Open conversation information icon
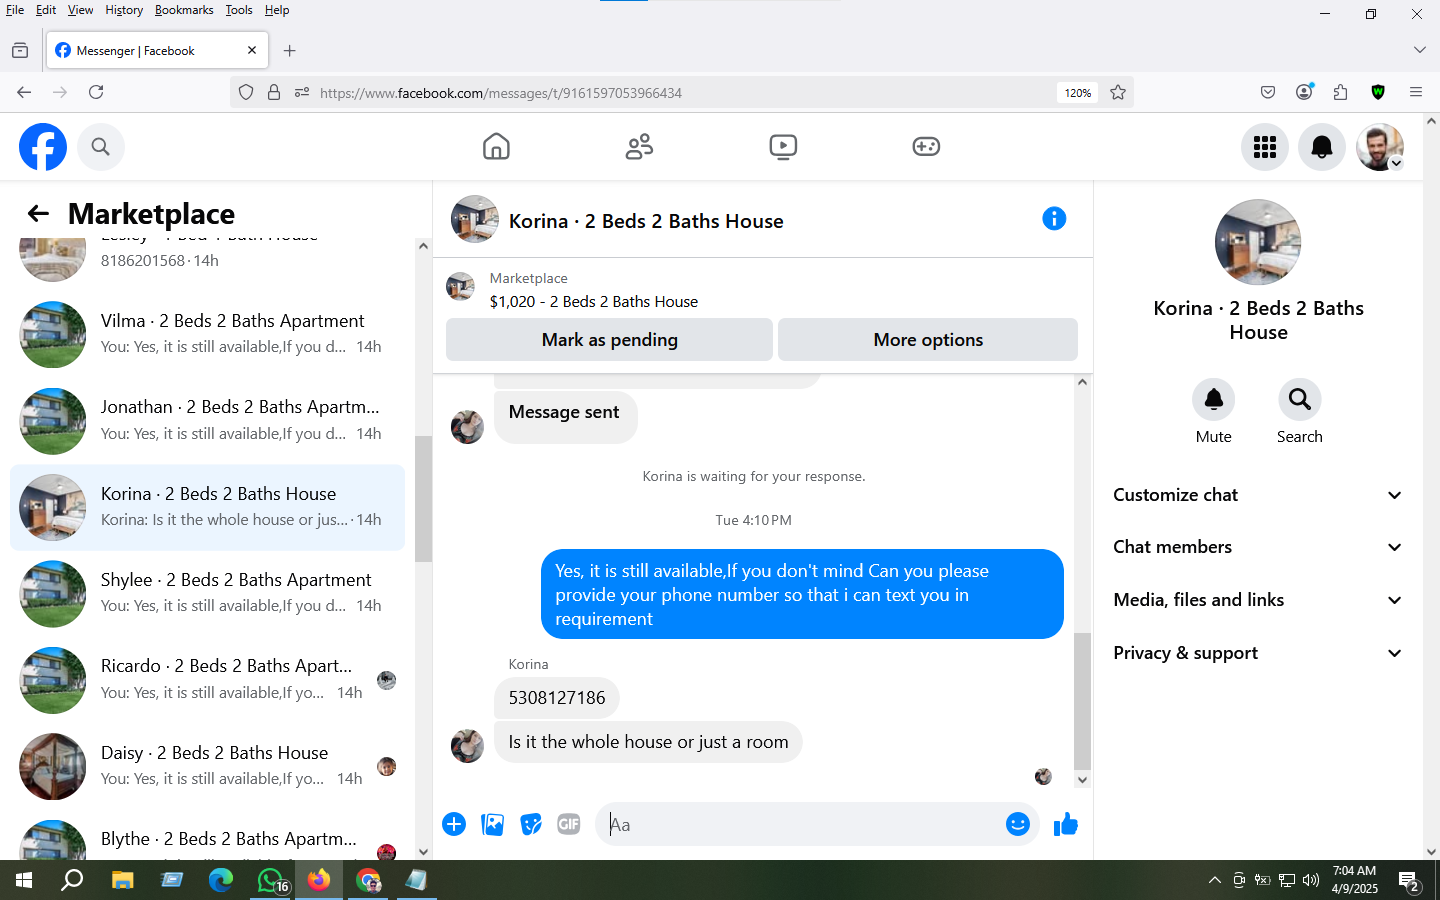Image resolution: width=1440 pixels, height=900 pixels. [1054, 219]
